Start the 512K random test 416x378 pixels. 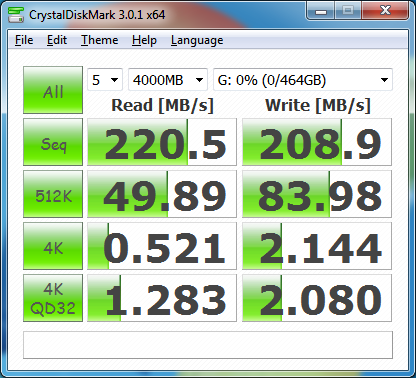53,194
